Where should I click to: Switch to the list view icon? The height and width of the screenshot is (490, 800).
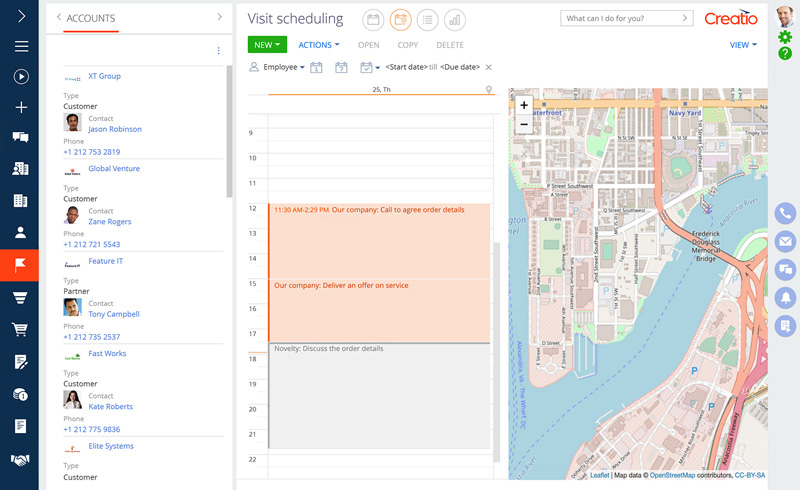coord(428,19)
